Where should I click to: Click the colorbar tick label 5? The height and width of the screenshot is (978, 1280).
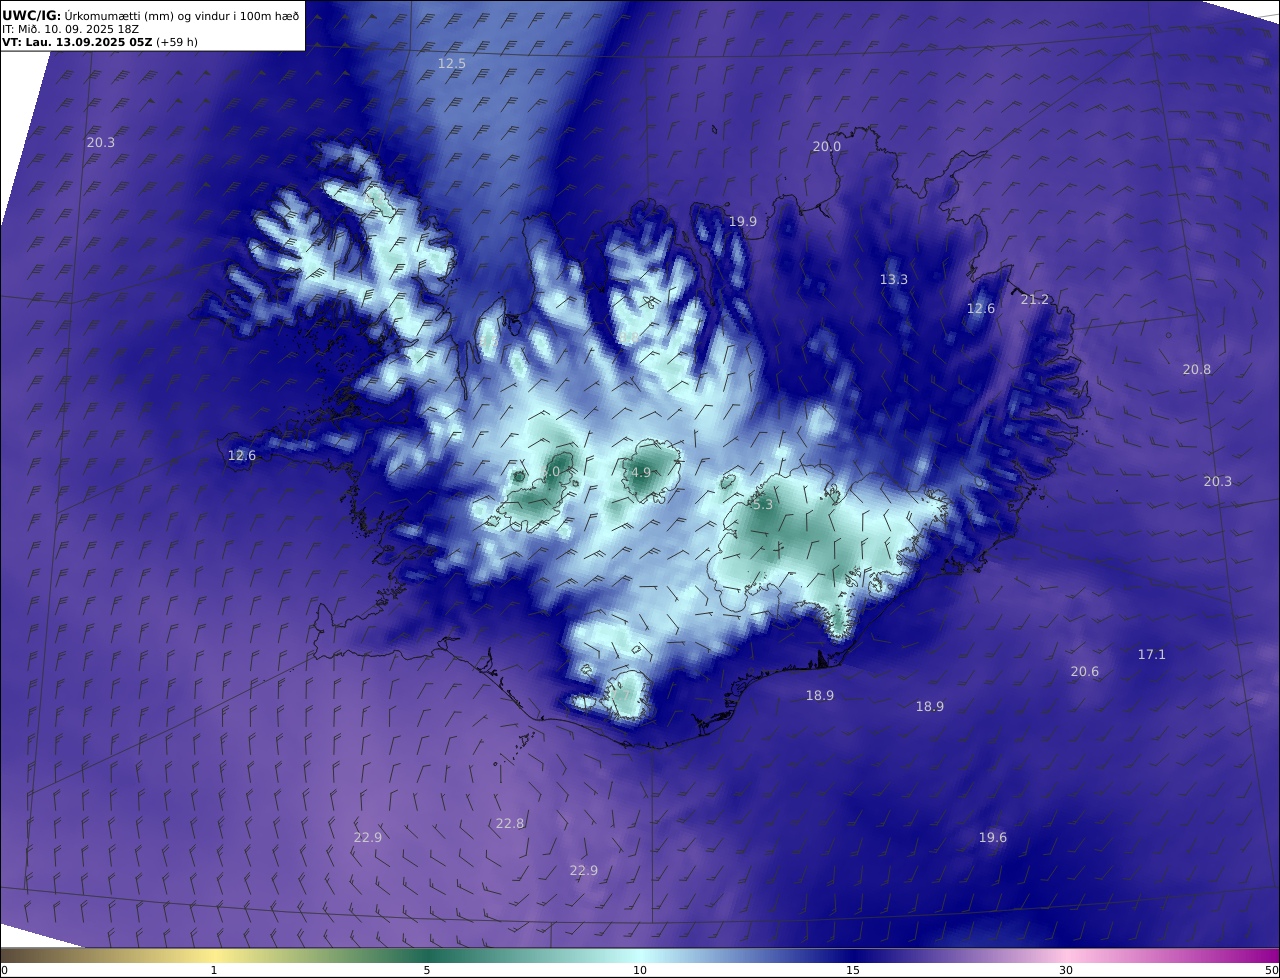coord(427,970)
